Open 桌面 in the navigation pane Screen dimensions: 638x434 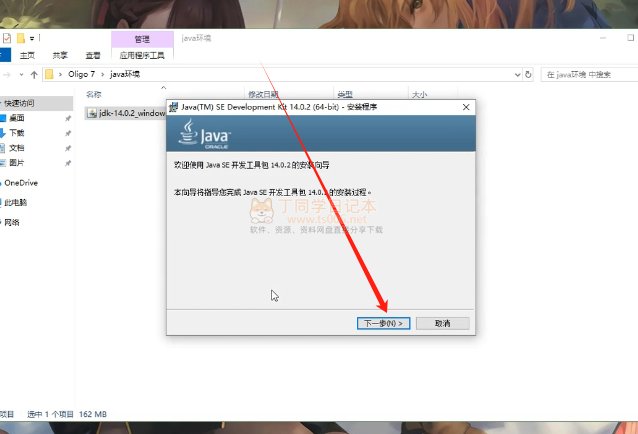(17, 118)
